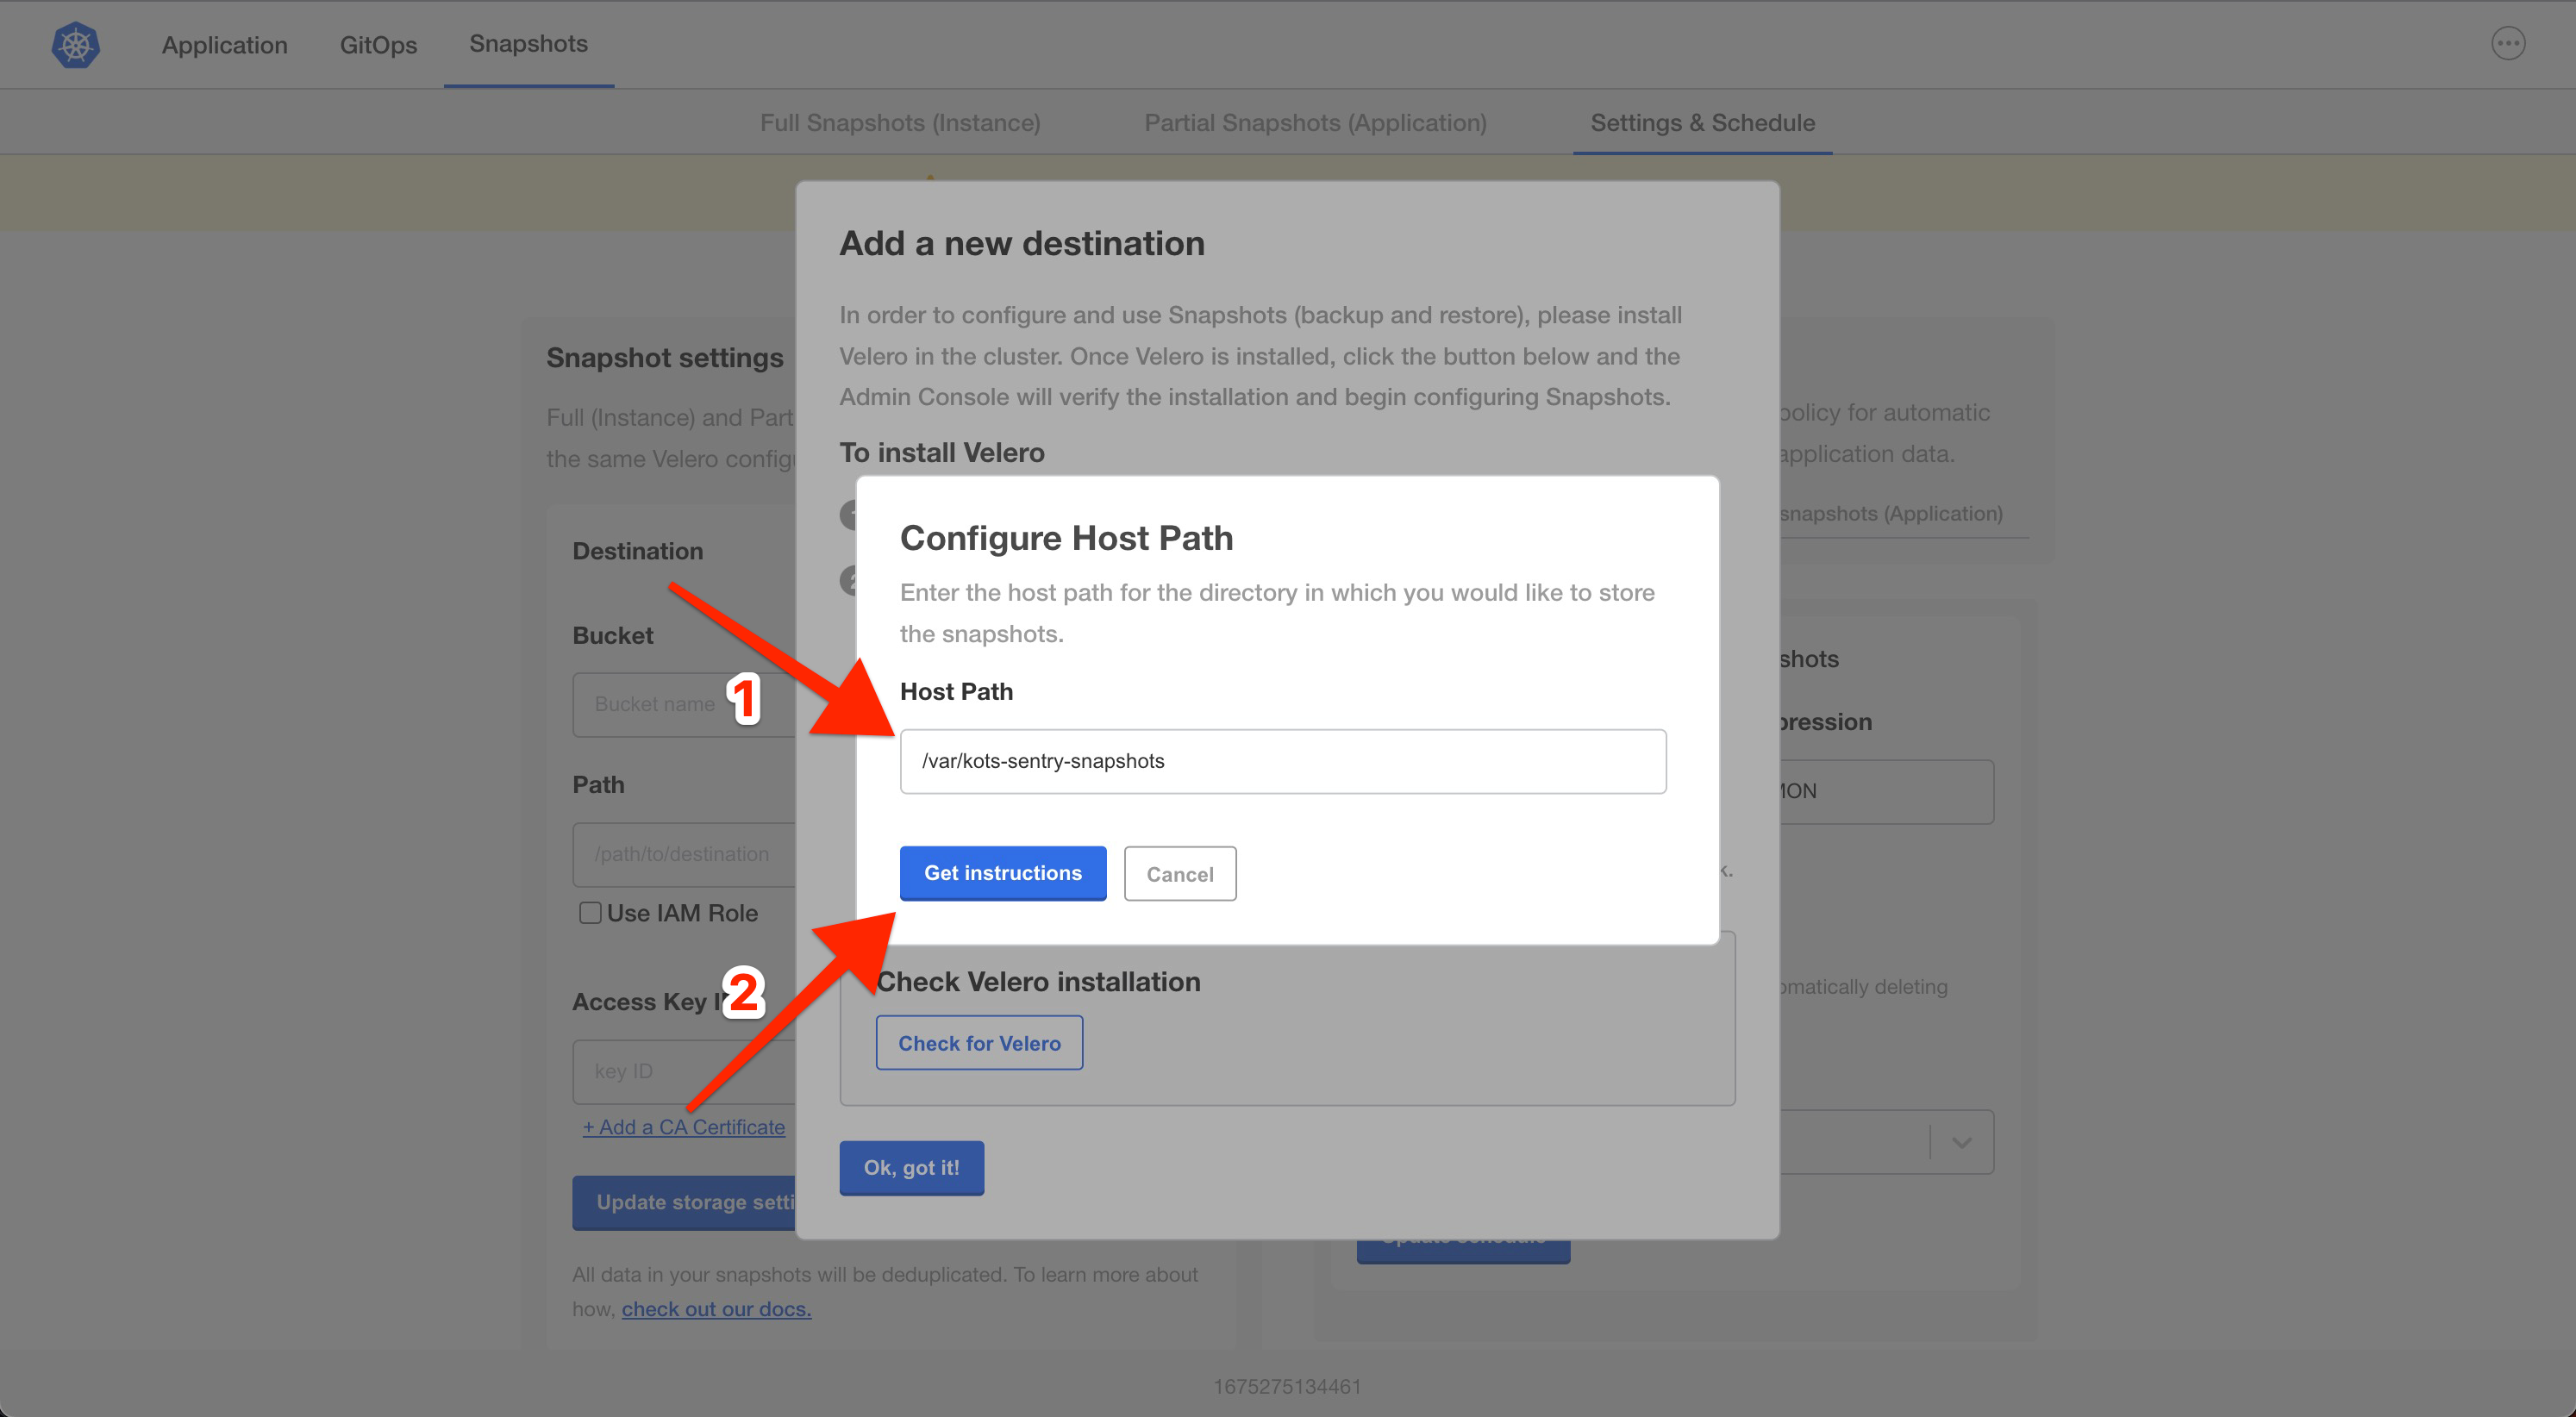Open the check out our docs link
2576x1417 pixels.
(x=716, y=1308)
